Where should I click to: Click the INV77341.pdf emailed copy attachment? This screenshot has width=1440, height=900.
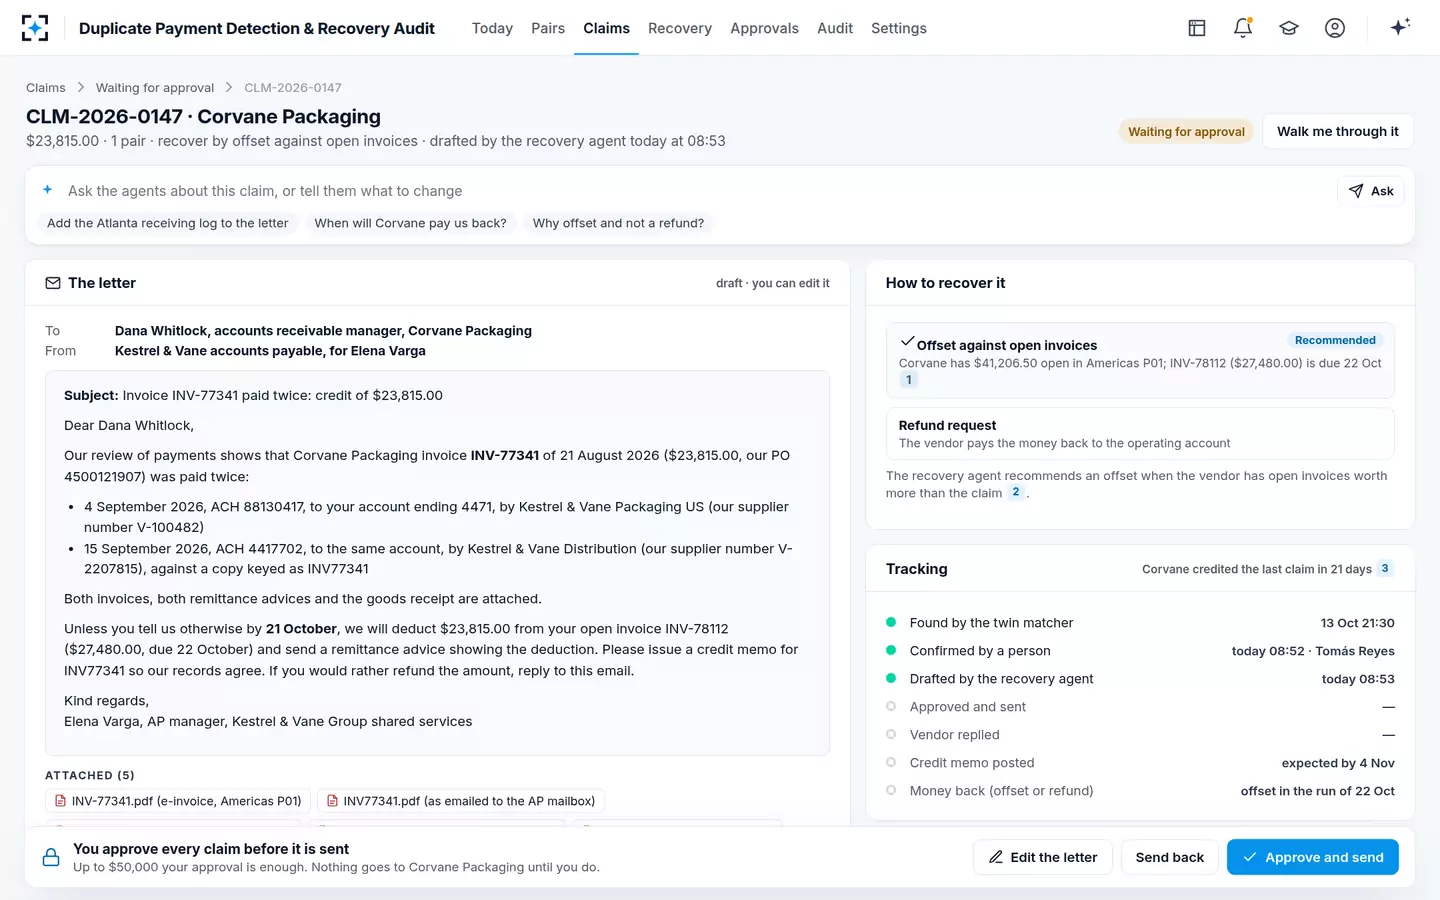tap(461, 801)
